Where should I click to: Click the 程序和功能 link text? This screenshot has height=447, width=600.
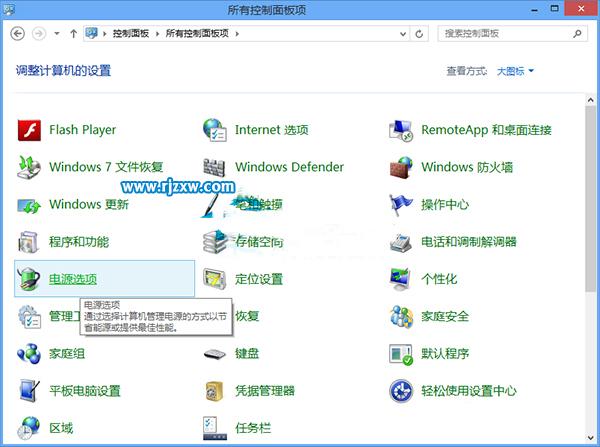pos(79,242)
